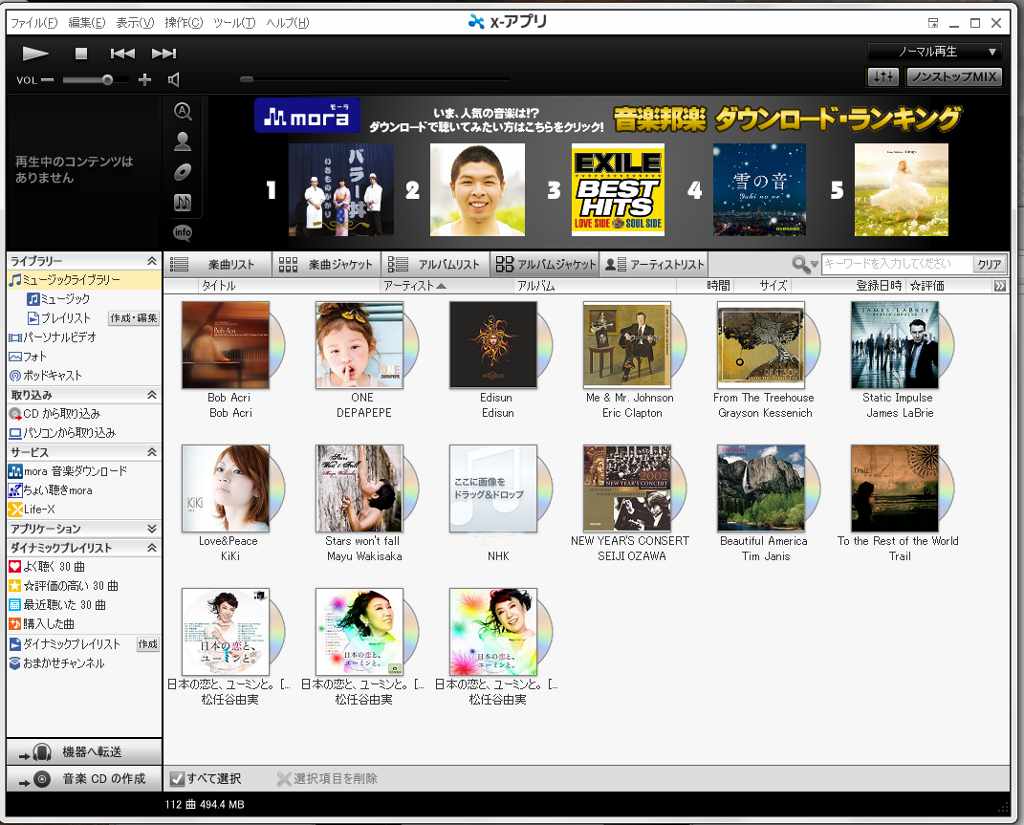The height and width of the screenshot is (825, 1024).
Task: Focus the keyword search field
Action: [895, 265]
